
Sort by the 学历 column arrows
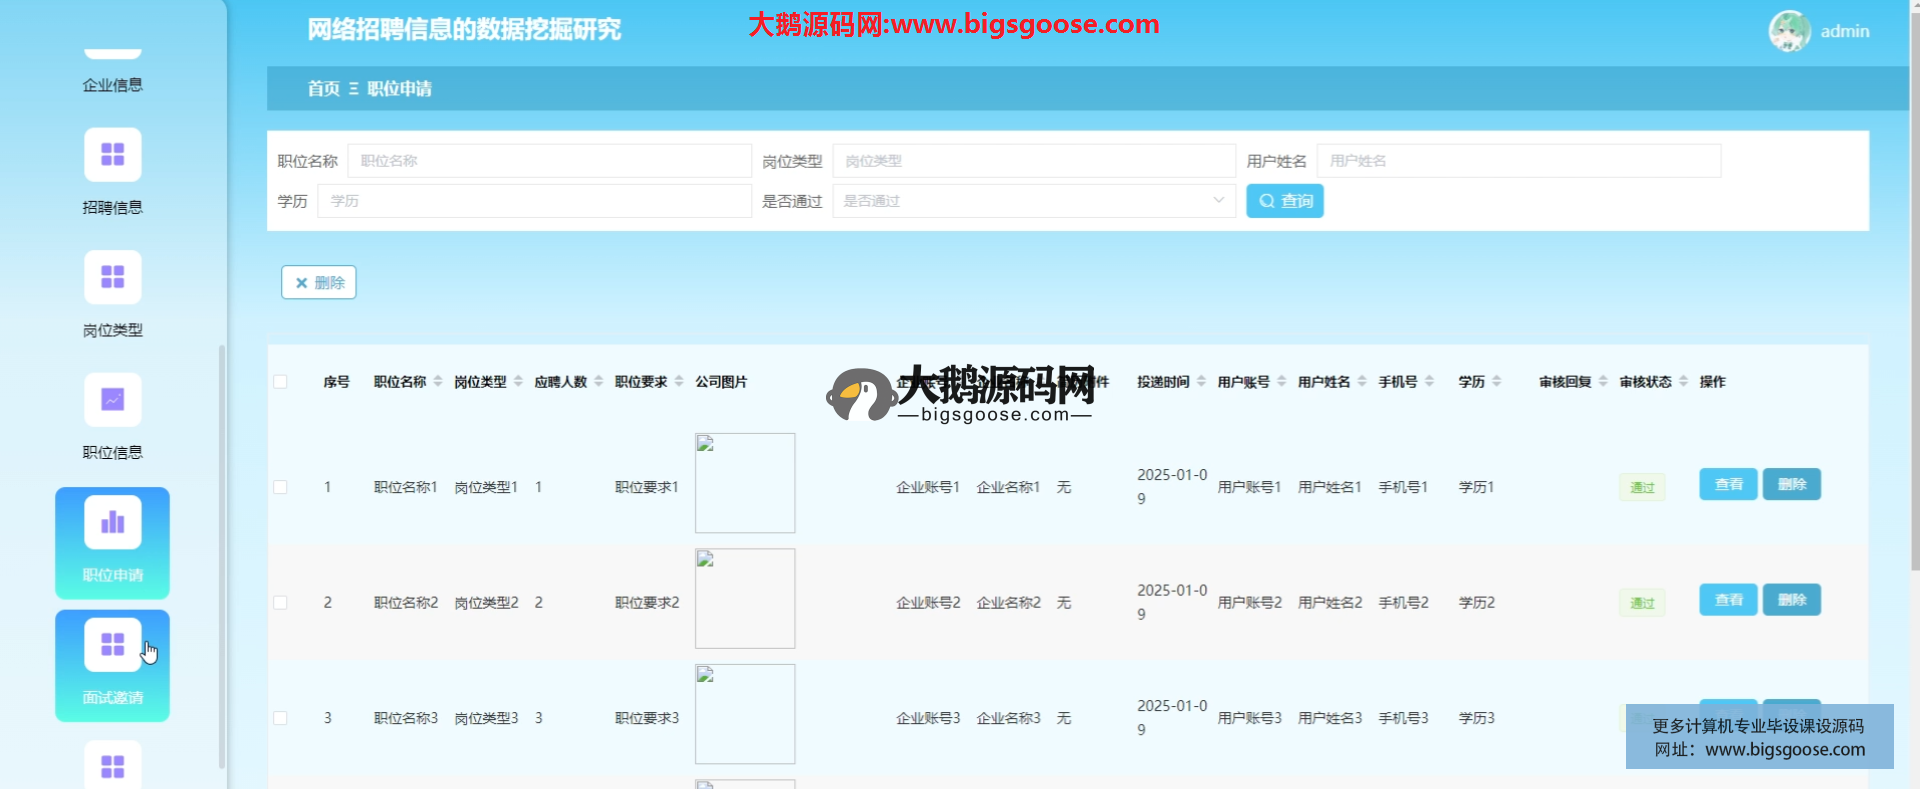coord(1496,381)
